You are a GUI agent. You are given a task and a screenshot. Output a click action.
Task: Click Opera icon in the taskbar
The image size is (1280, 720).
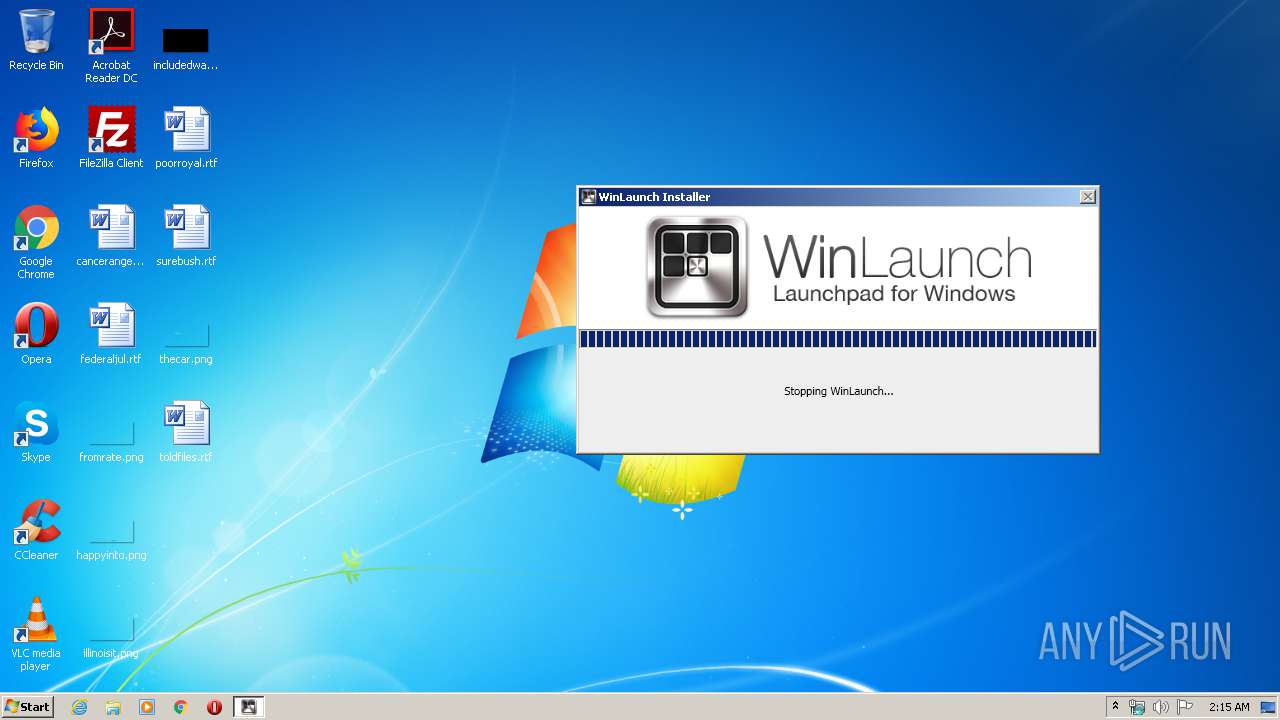click(214, 707)
